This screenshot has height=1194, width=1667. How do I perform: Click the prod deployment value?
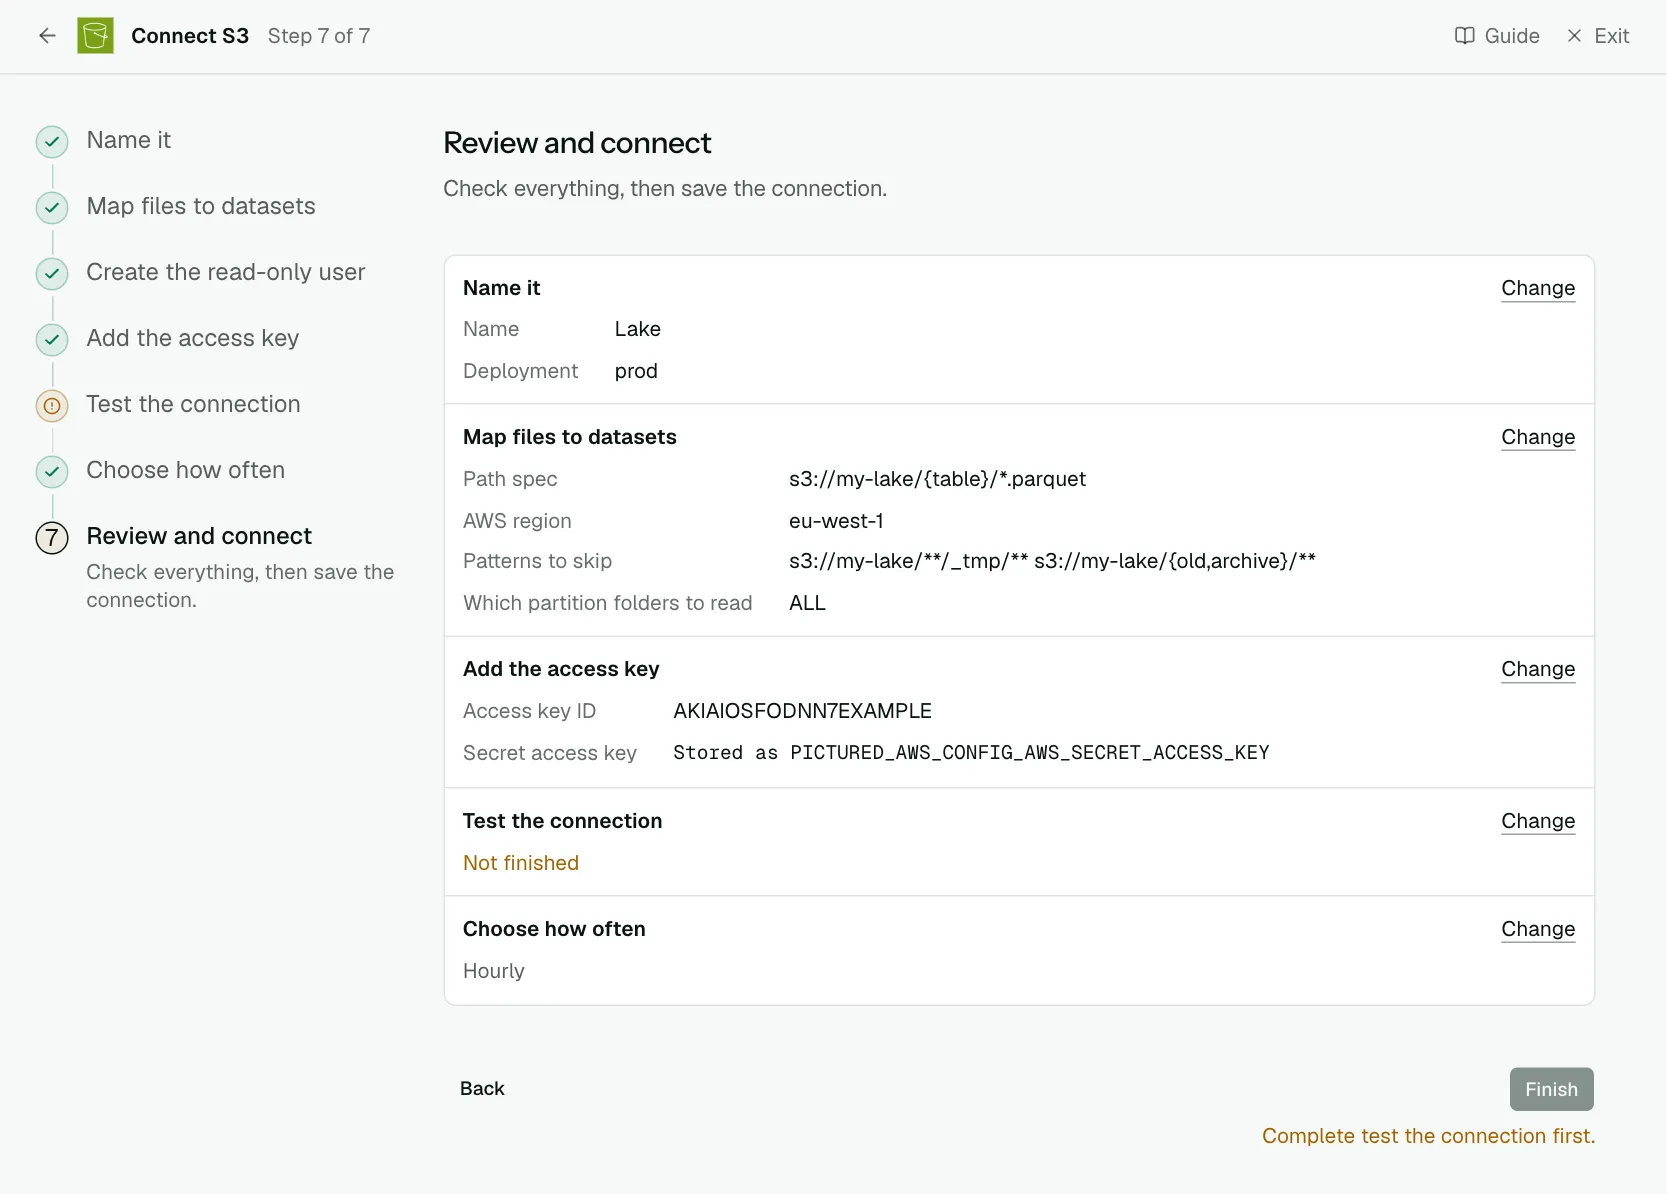(x=636, y=371)
